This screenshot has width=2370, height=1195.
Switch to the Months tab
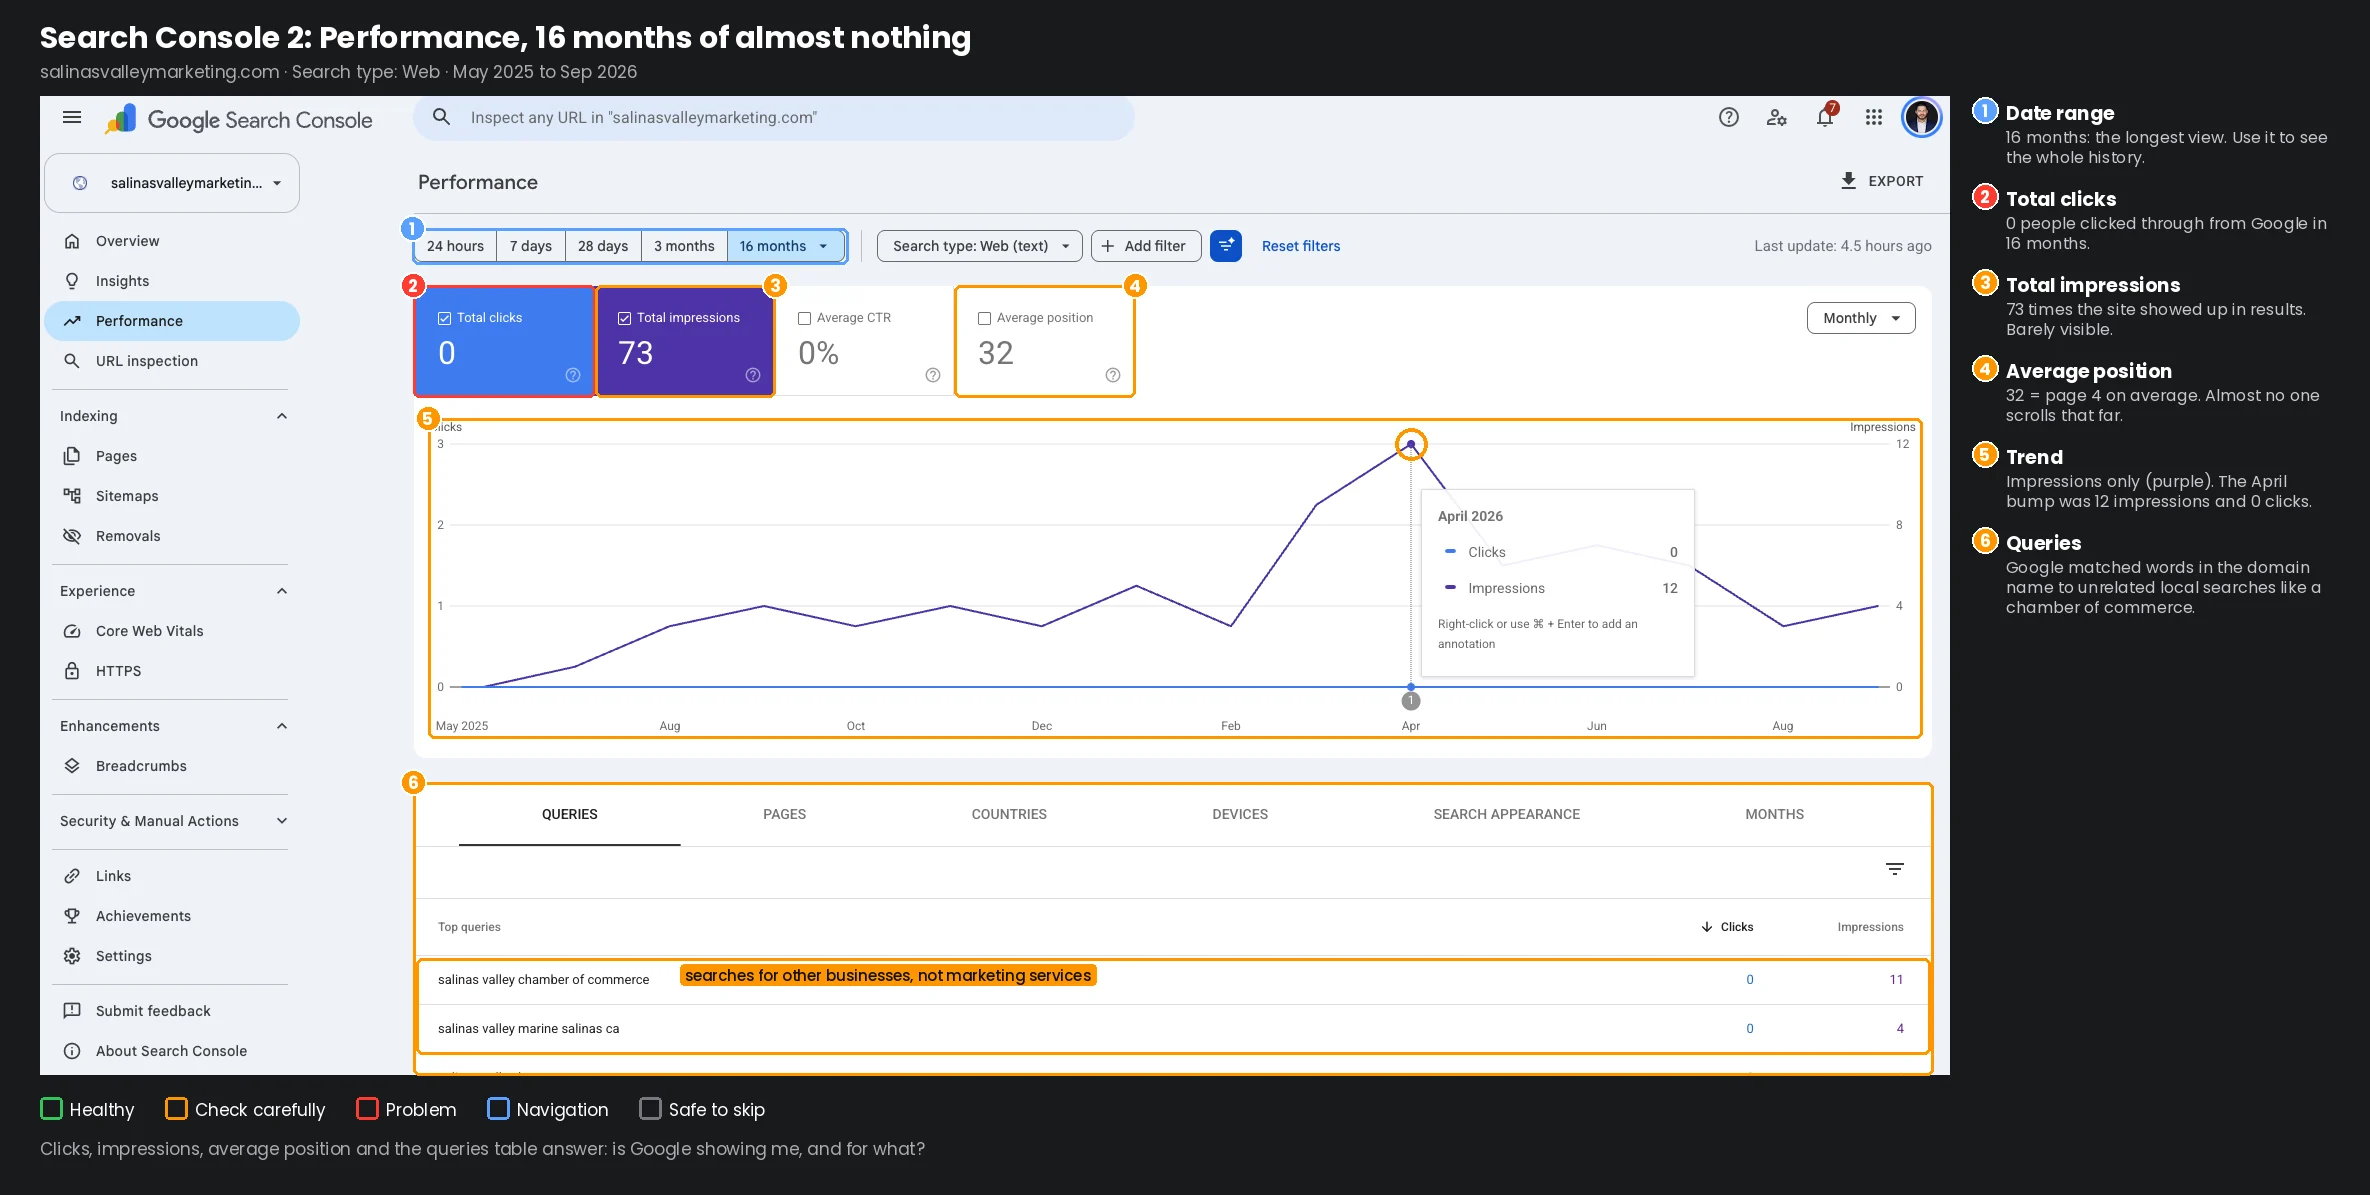pyautogui.click(x=1775, y=814)
